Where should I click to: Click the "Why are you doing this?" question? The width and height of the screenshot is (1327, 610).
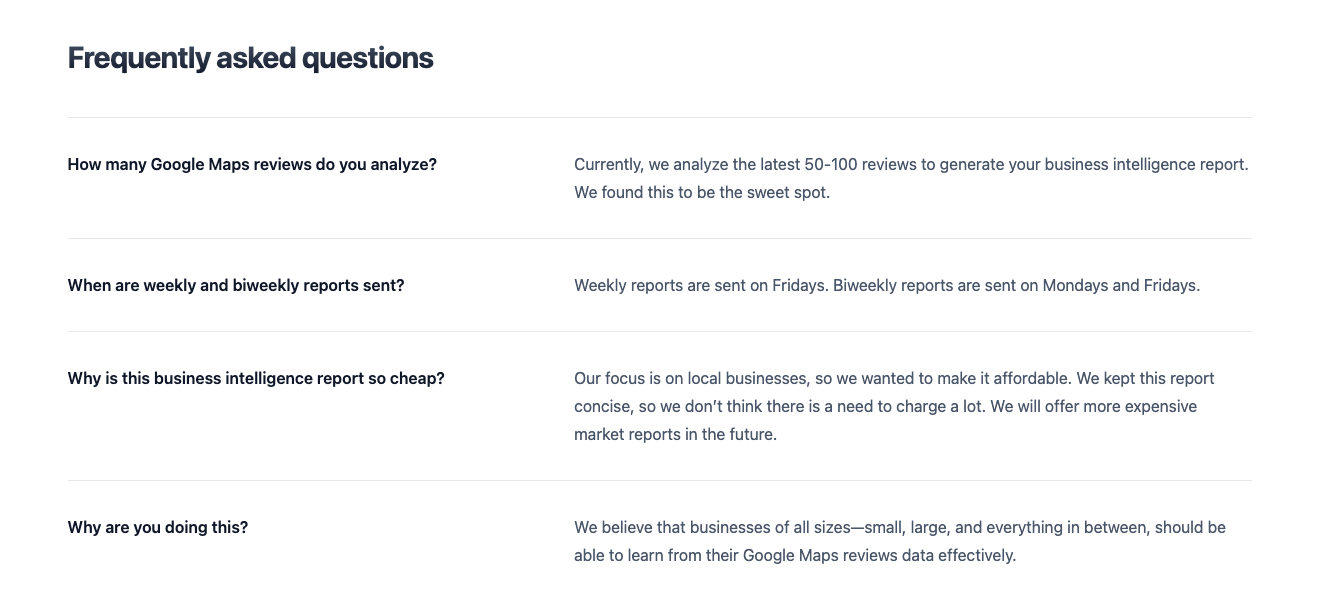158,528
